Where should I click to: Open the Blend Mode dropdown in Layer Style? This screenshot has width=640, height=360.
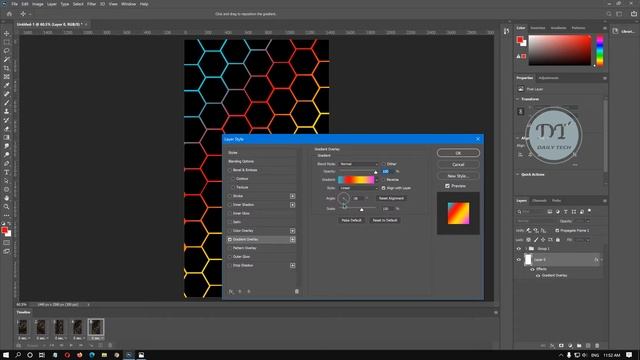pyautogui.click(x=358, y=164)
